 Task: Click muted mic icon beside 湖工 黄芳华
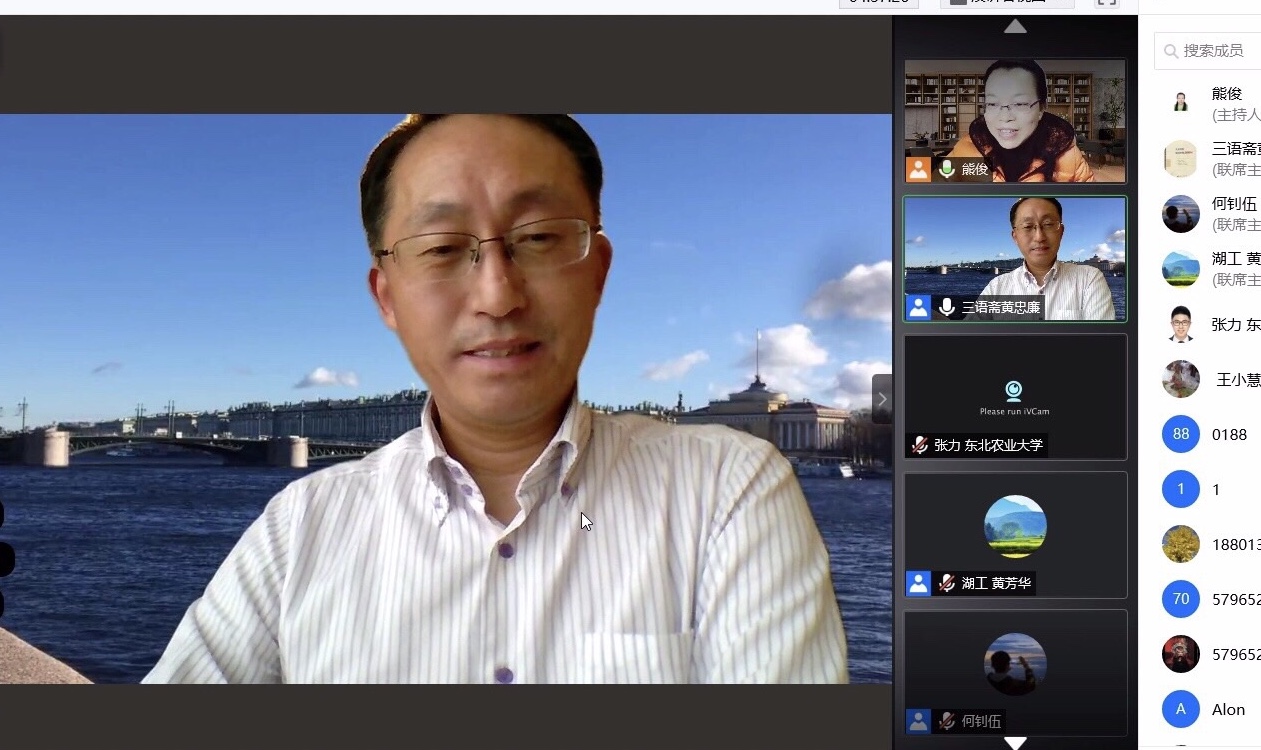[946, 583]
